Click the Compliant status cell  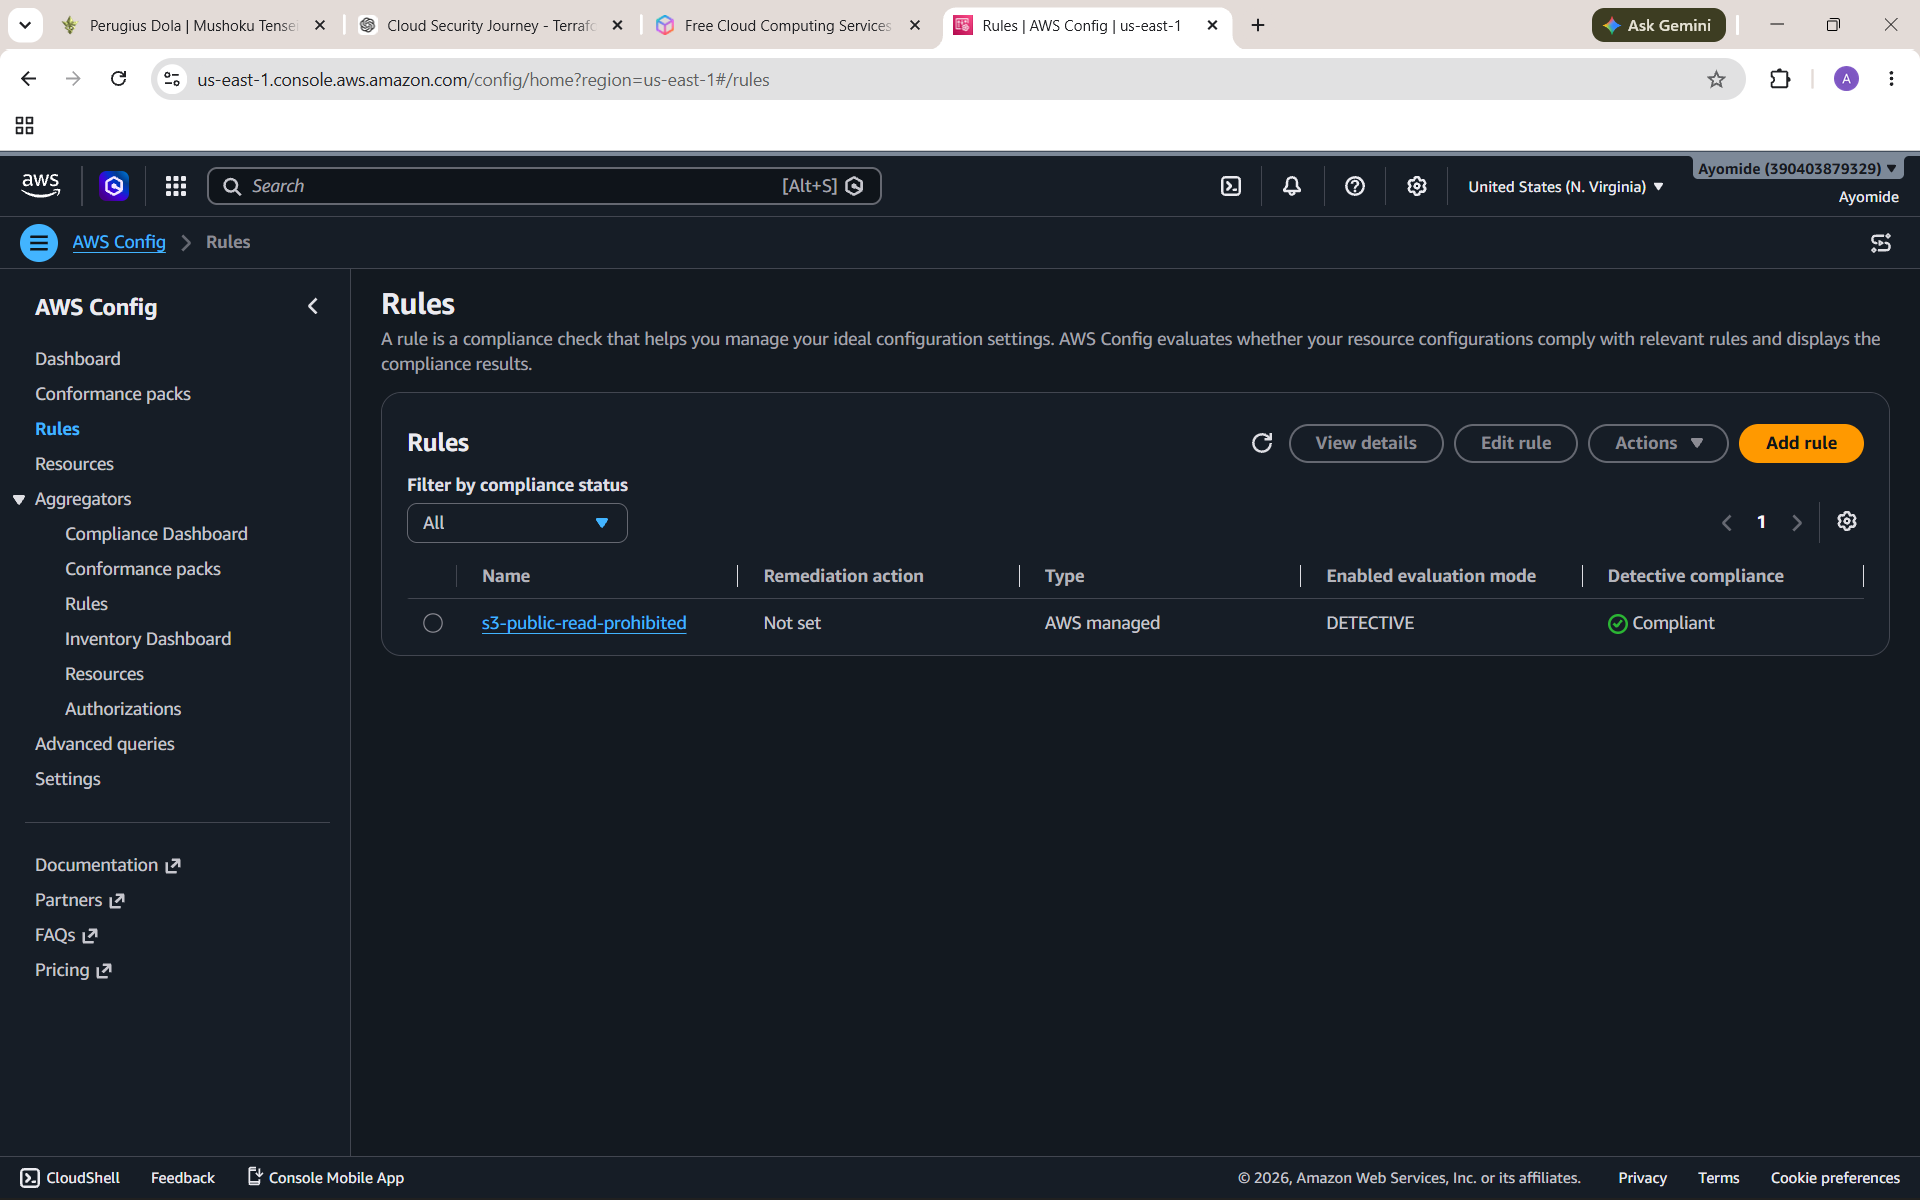click(1661, 623)
